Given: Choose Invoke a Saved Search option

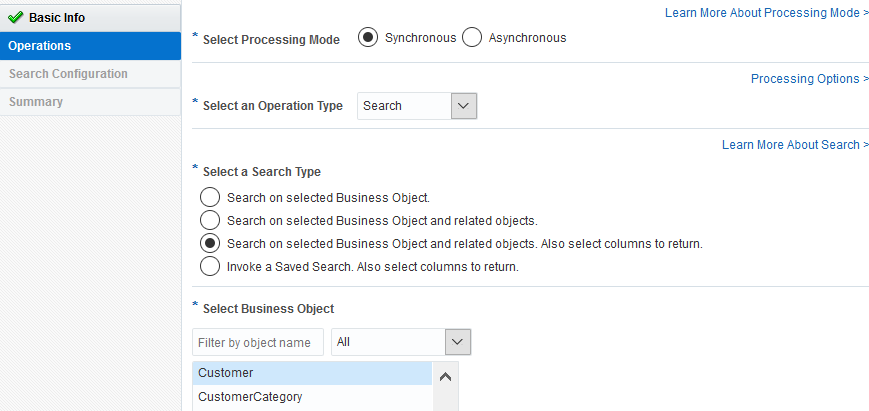Looking at the screenshot, I should (x=210, y=266).
